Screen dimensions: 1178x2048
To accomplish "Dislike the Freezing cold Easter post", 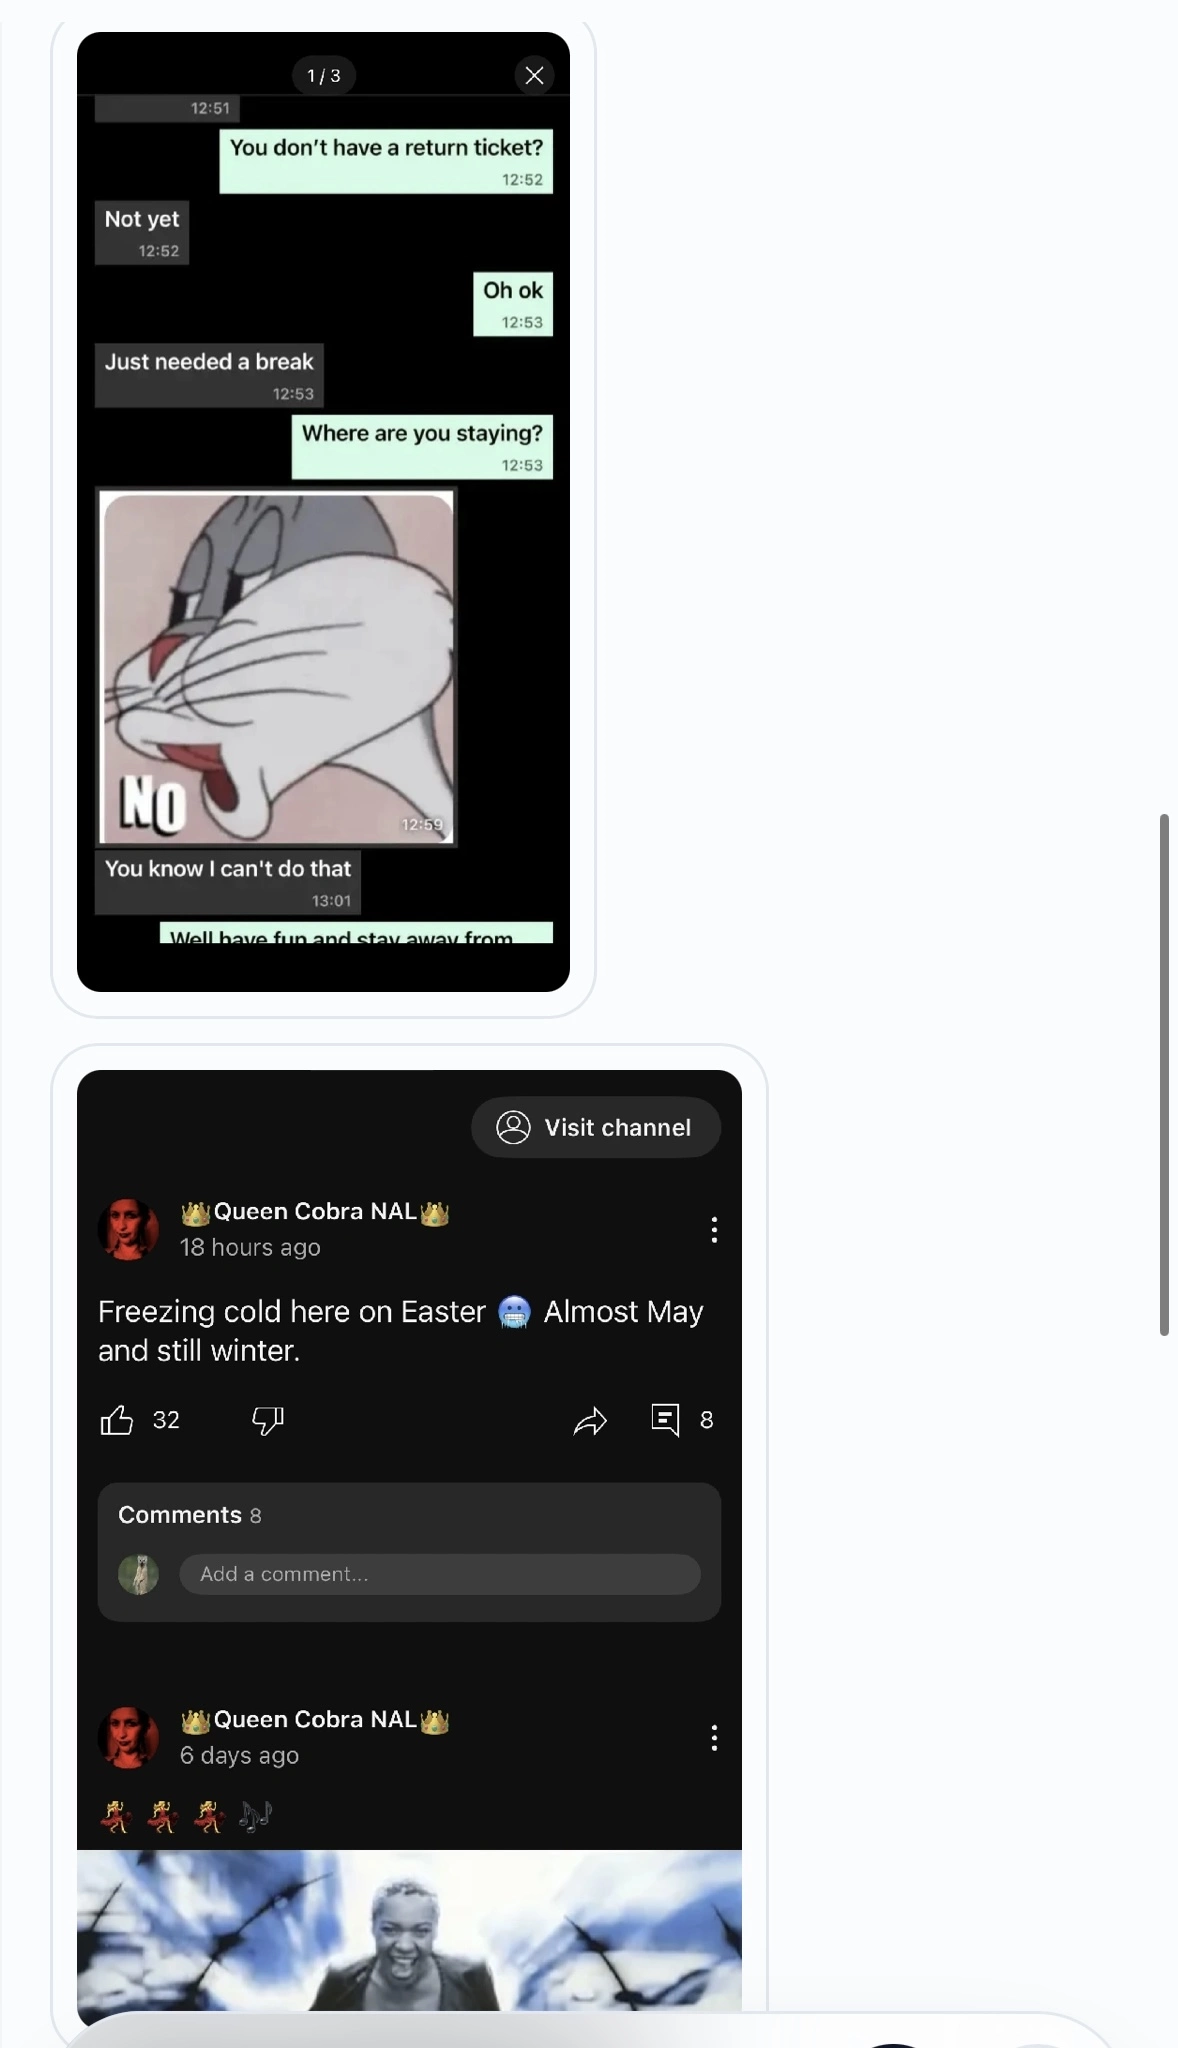I will 267,1420.
